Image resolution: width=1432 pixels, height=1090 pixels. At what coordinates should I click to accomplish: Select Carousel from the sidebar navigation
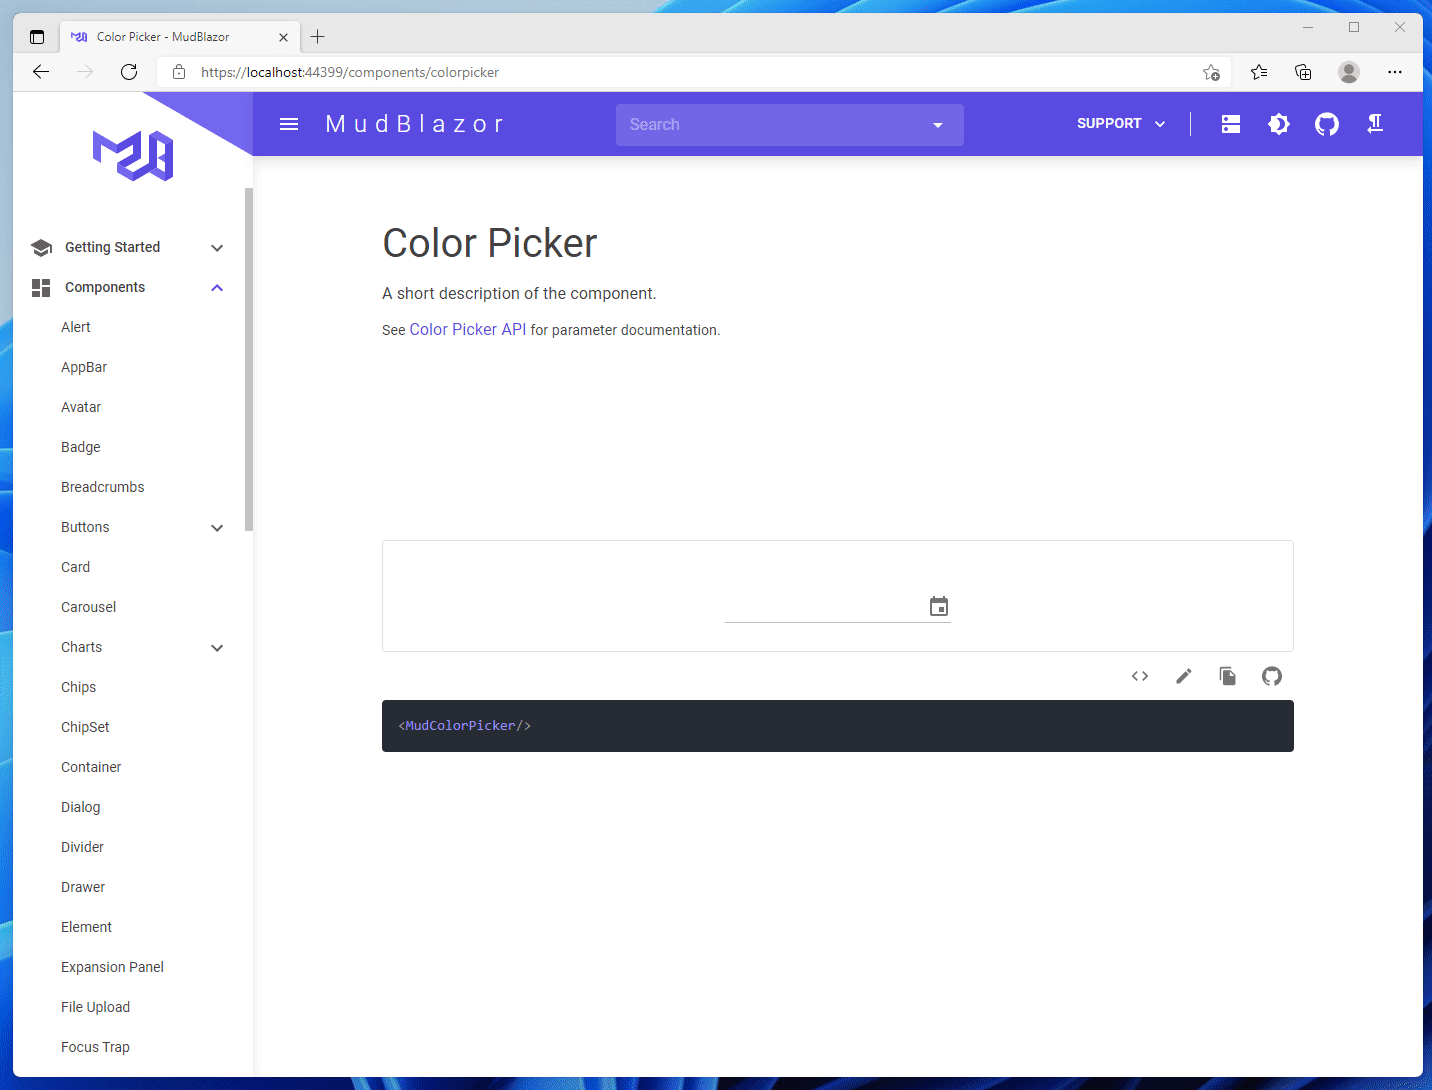coord(88,606)
